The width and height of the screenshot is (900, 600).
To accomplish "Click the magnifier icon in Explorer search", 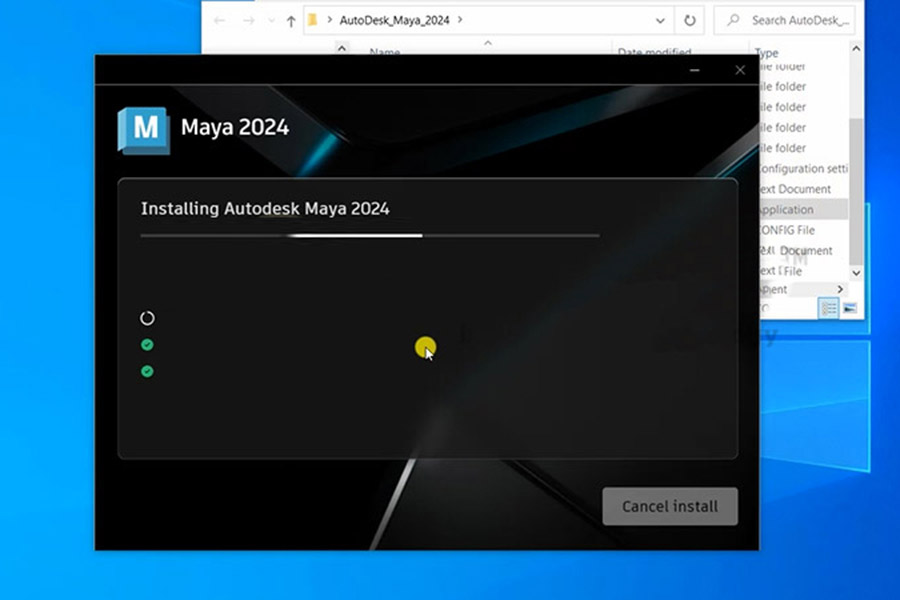I will point(734,20).
